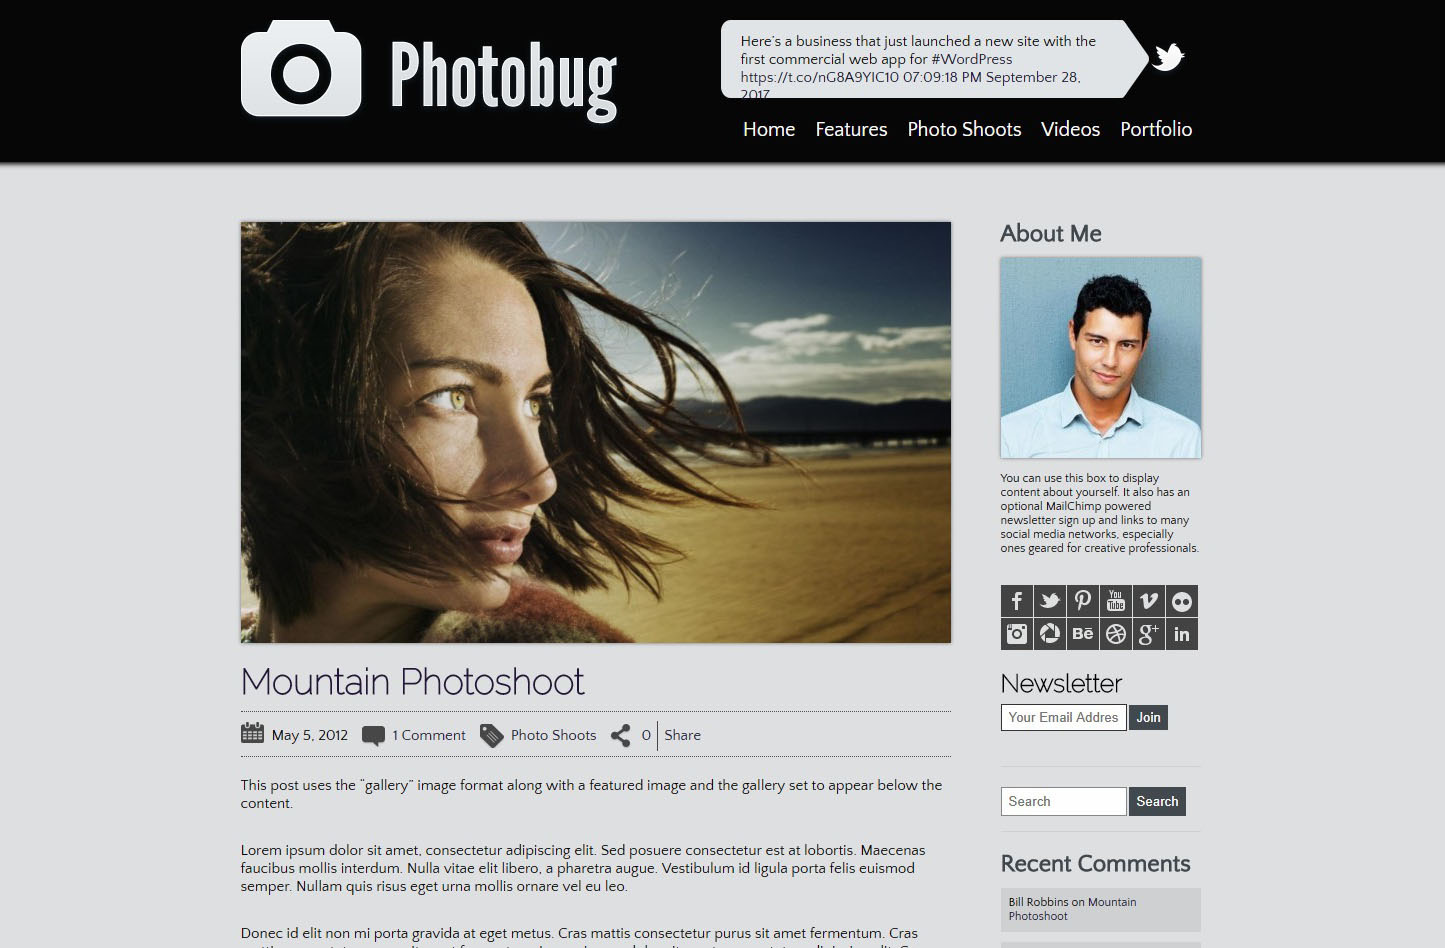This screenshot has width=1445, height=948.
Task: Click the Dribbble basketball icon
Action: point(1115,634)
